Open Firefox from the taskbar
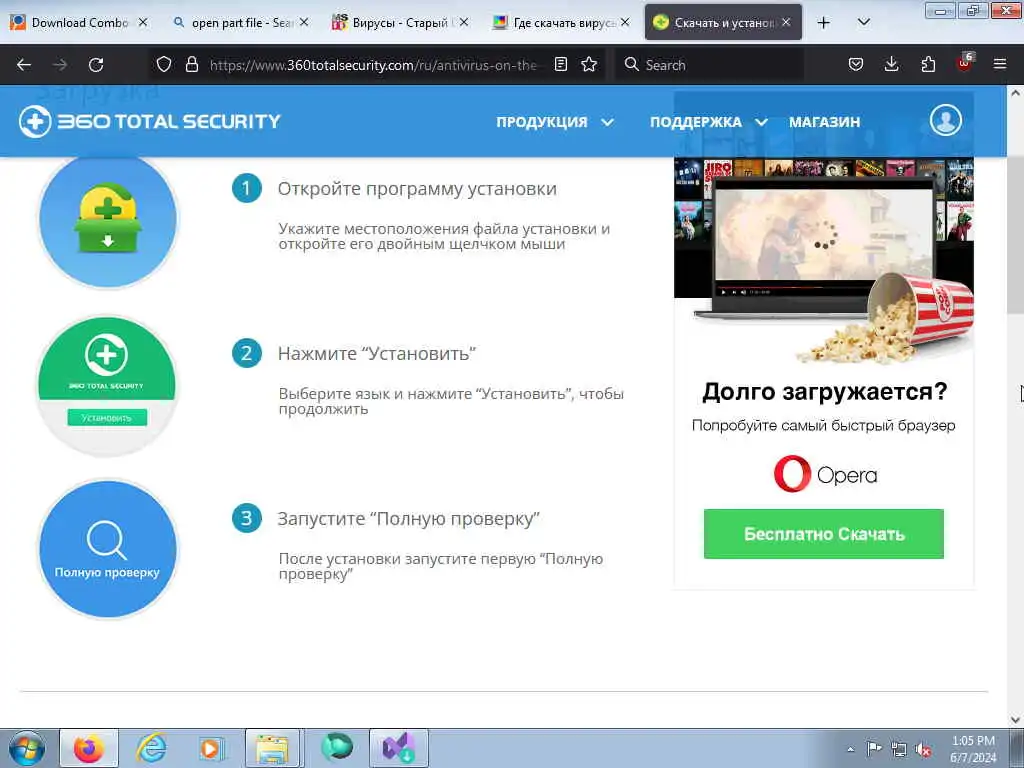1024x768 pixels. 89,748
